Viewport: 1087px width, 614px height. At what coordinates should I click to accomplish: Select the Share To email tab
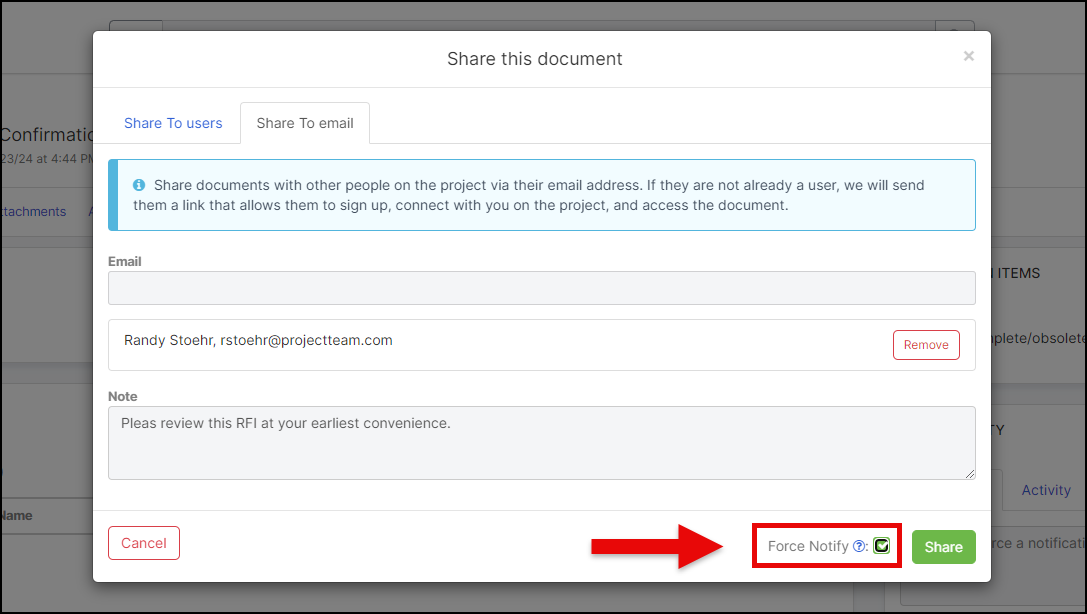(x=305, y=123)
